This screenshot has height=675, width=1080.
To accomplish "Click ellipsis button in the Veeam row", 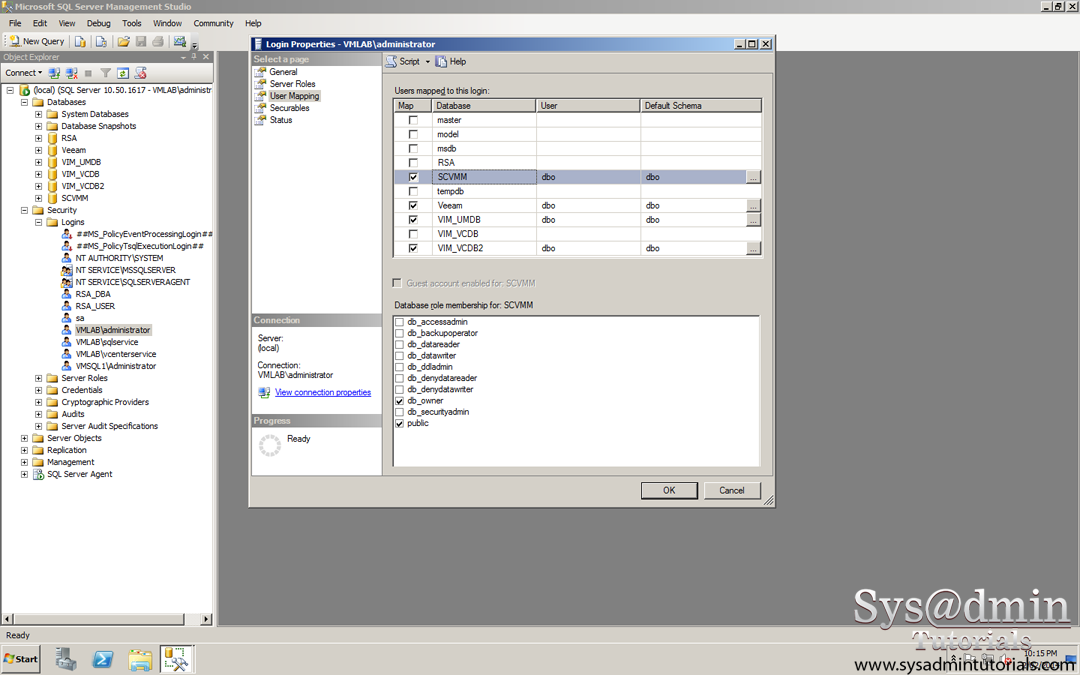I will tap(754, 206).
